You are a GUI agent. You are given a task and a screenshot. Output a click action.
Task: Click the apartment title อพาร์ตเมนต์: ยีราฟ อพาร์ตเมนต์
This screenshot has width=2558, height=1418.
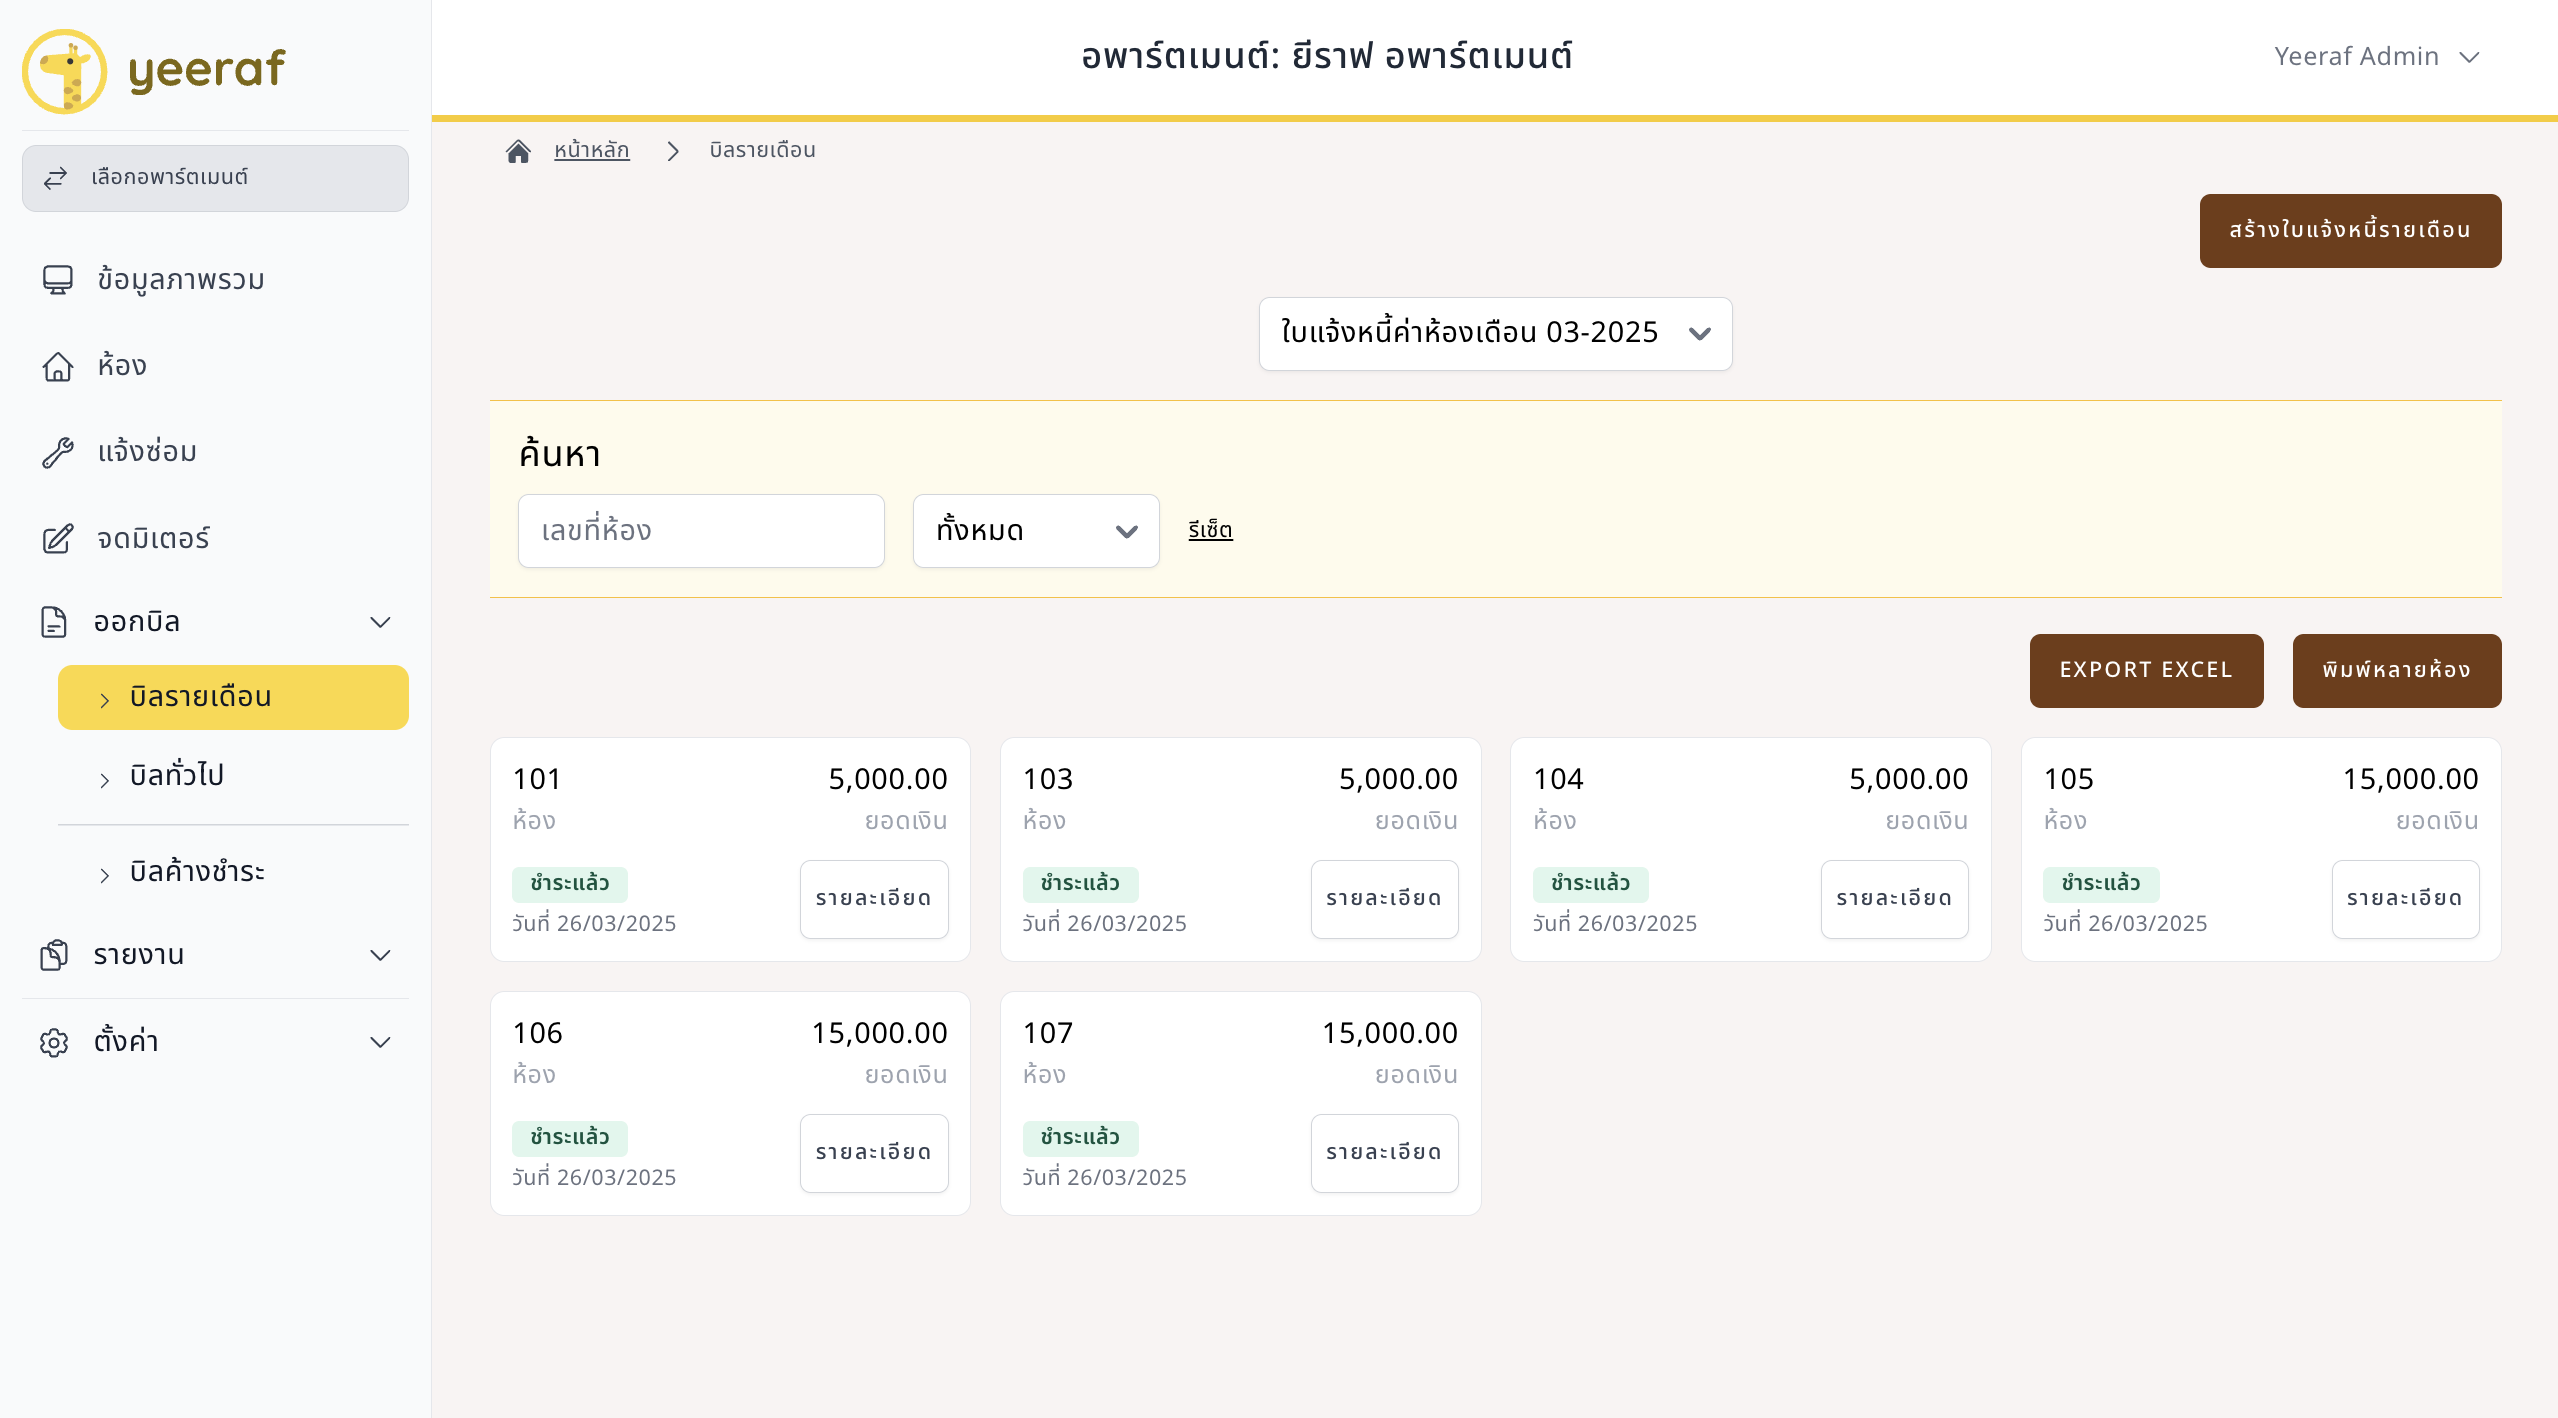[x=1326, y=57]
